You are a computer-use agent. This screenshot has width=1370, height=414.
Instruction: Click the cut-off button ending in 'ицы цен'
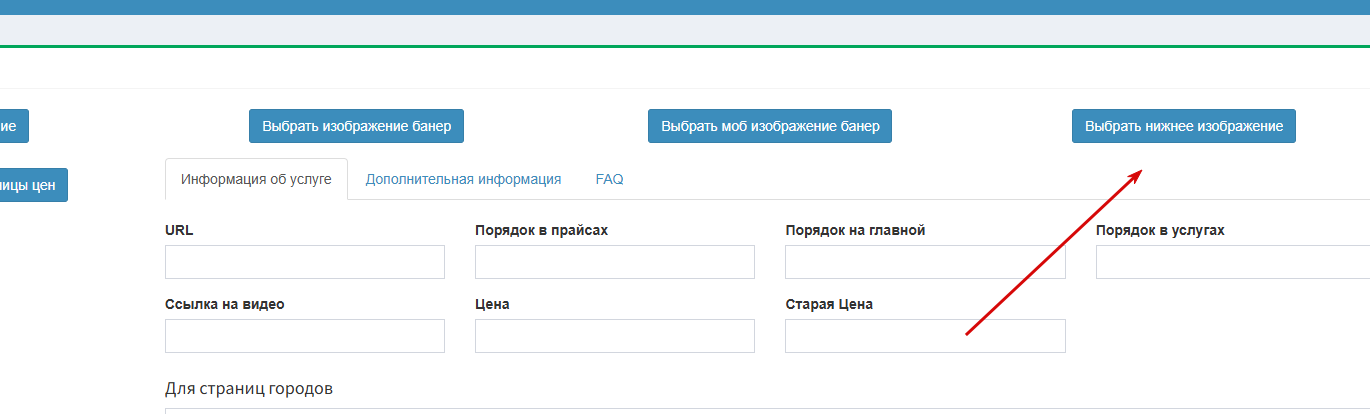click(x=33, y=185)
